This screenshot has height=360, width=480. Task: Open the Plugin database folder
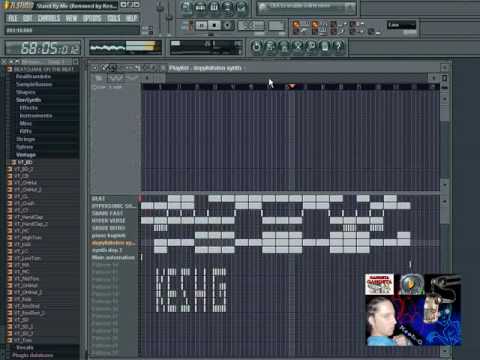[x=32, y=355]
